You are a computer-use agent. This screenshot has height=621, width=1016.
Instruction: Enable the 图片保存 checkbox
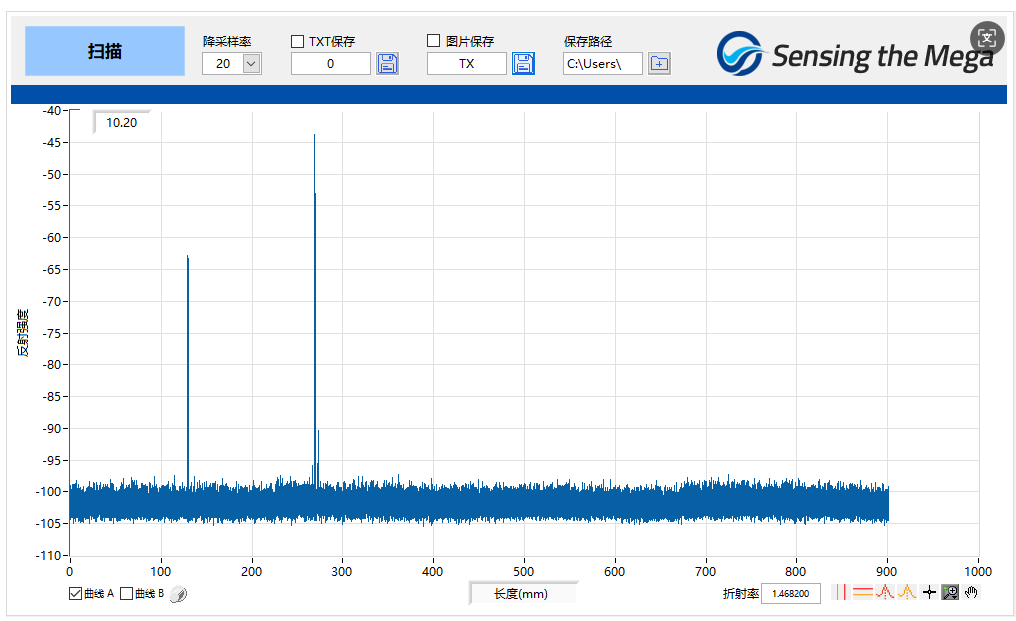433,41
